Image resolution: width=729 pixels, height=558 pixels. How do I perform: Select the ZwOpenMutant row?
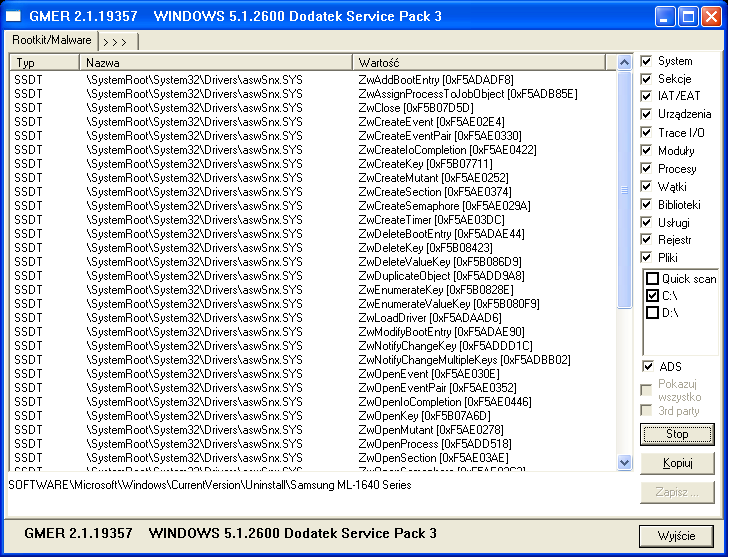313,430
